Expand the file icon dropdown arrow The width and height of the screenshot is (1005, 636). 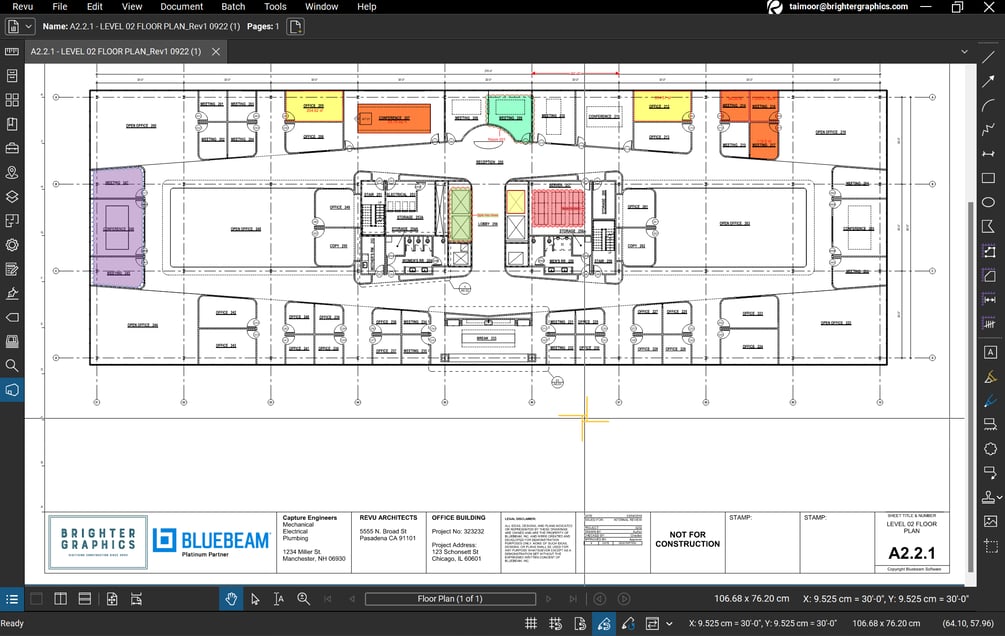[28, 26]
